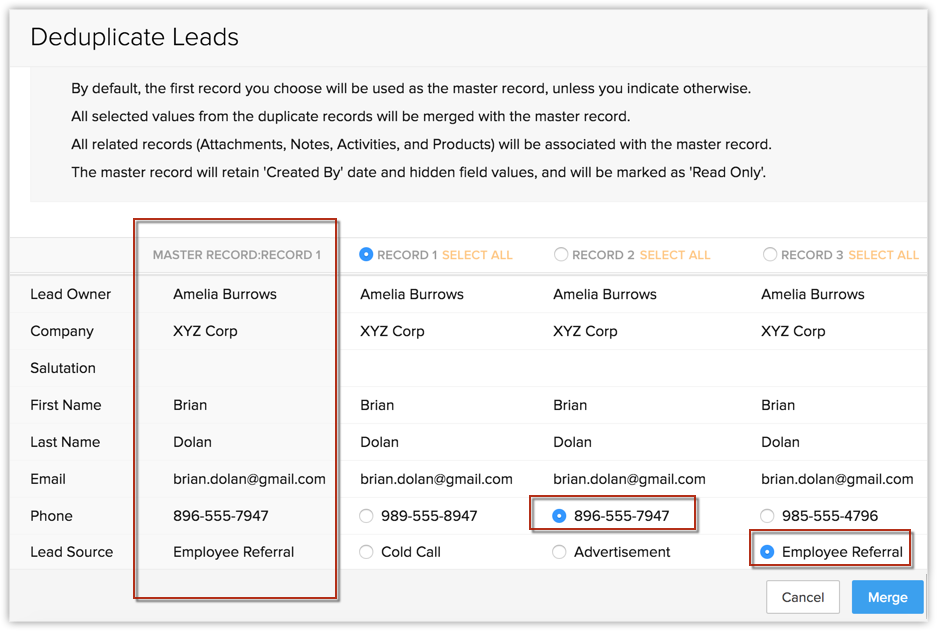Viewport: 937px width, 631px height.
Task: Click the Merge button
Action: tap(887, 597)
